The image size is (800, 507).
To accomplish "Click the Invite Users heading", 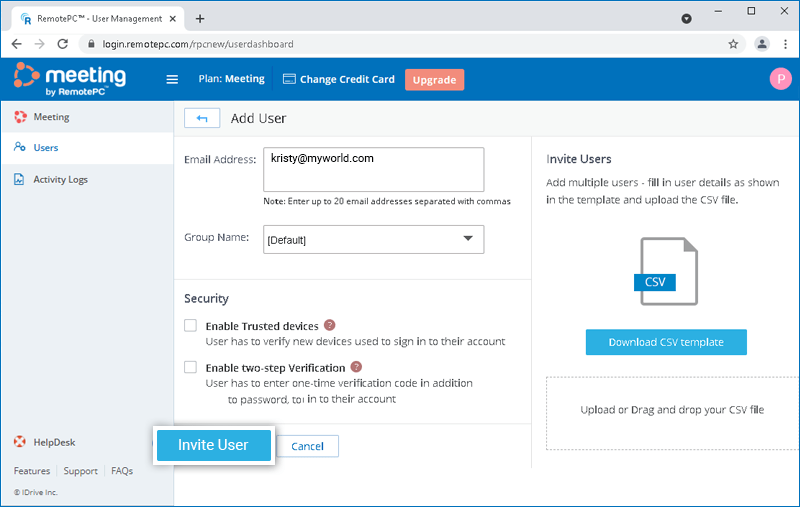I will coord(579,159).
